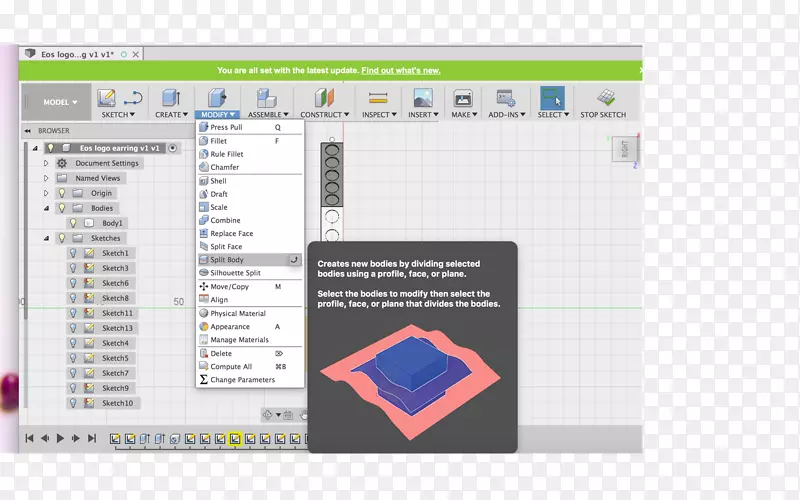Click the Stop Sketch icon
The image size is (800, 500).
(606, 98)
